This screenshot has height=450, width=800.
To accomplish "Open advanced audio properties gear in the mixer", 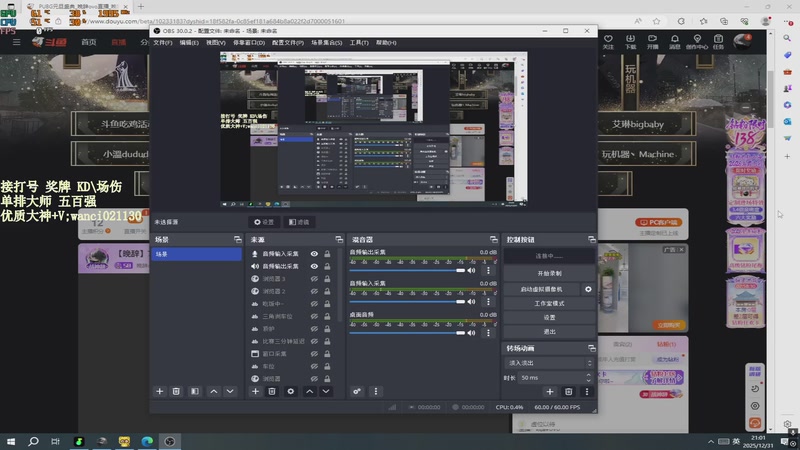I will pyautogui.click(x=357, y=391).
